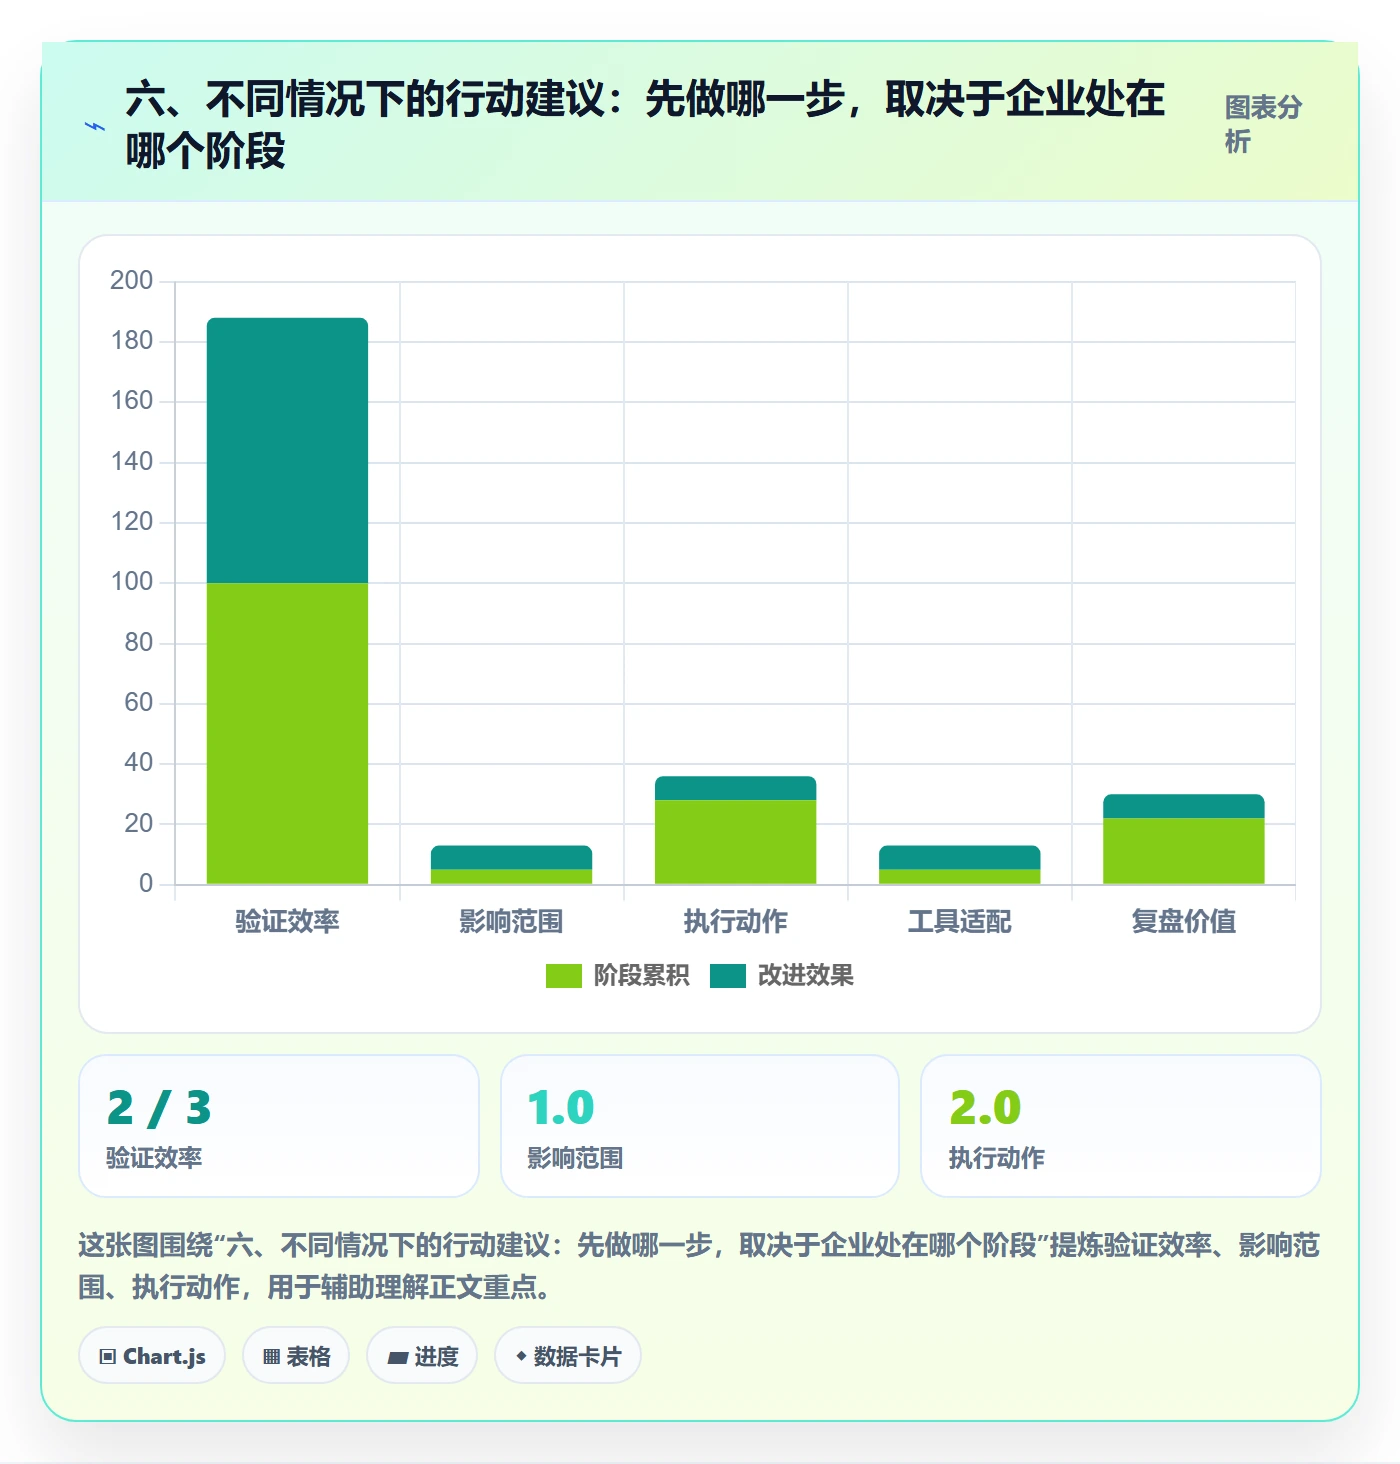Toggle the 阶段累积 legend color swatch

click(x=563, y=975)
